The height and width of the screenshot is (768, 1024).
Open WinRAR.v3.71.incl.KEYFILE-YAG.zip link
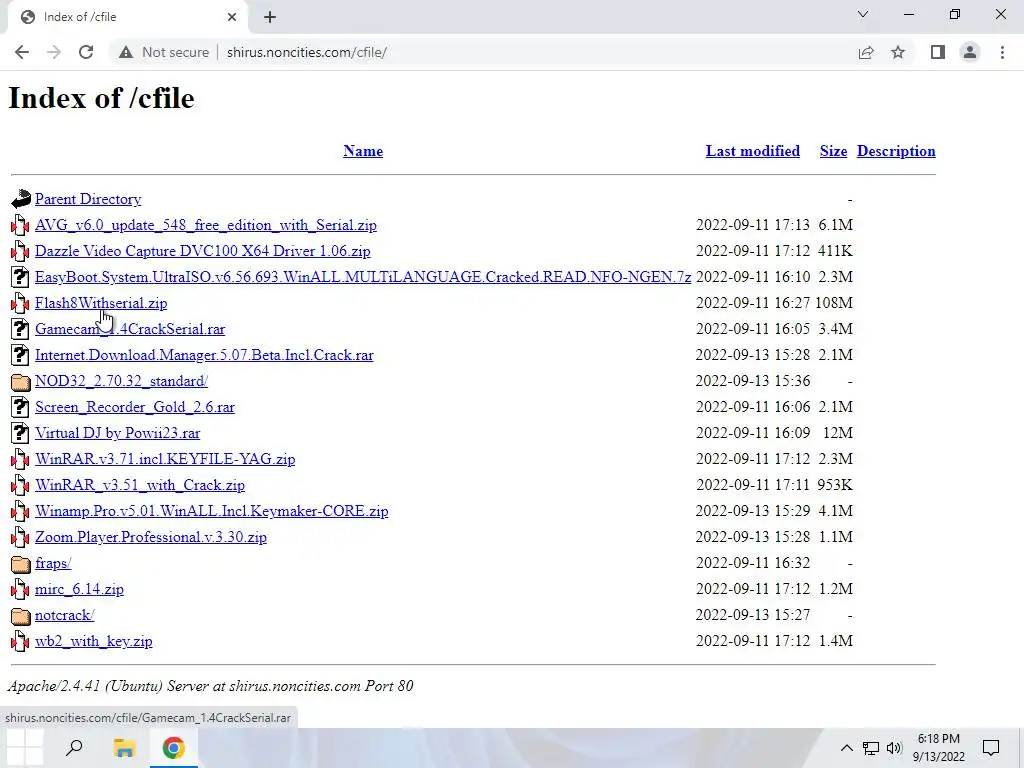[165, 459]
